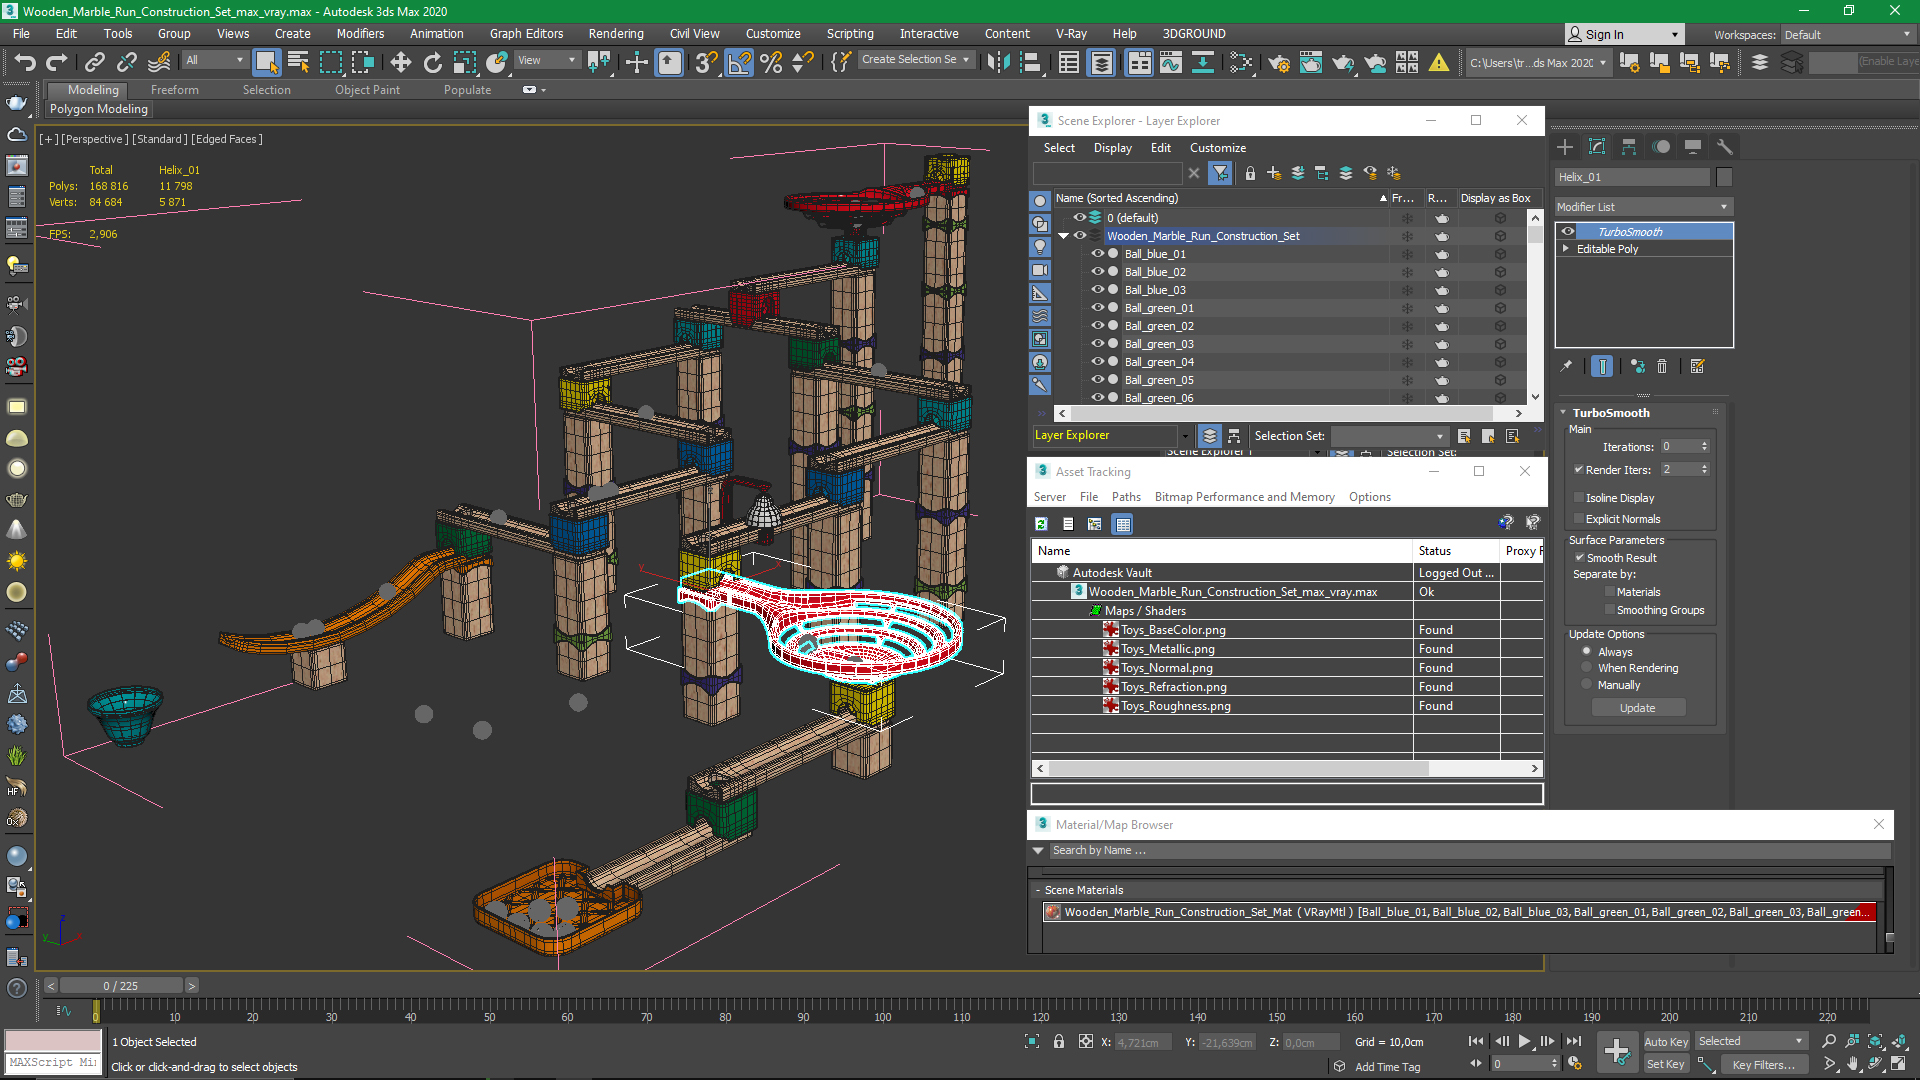Choose the Select and Rotate tool
1920x1080 pixels.
coord(432,63)
